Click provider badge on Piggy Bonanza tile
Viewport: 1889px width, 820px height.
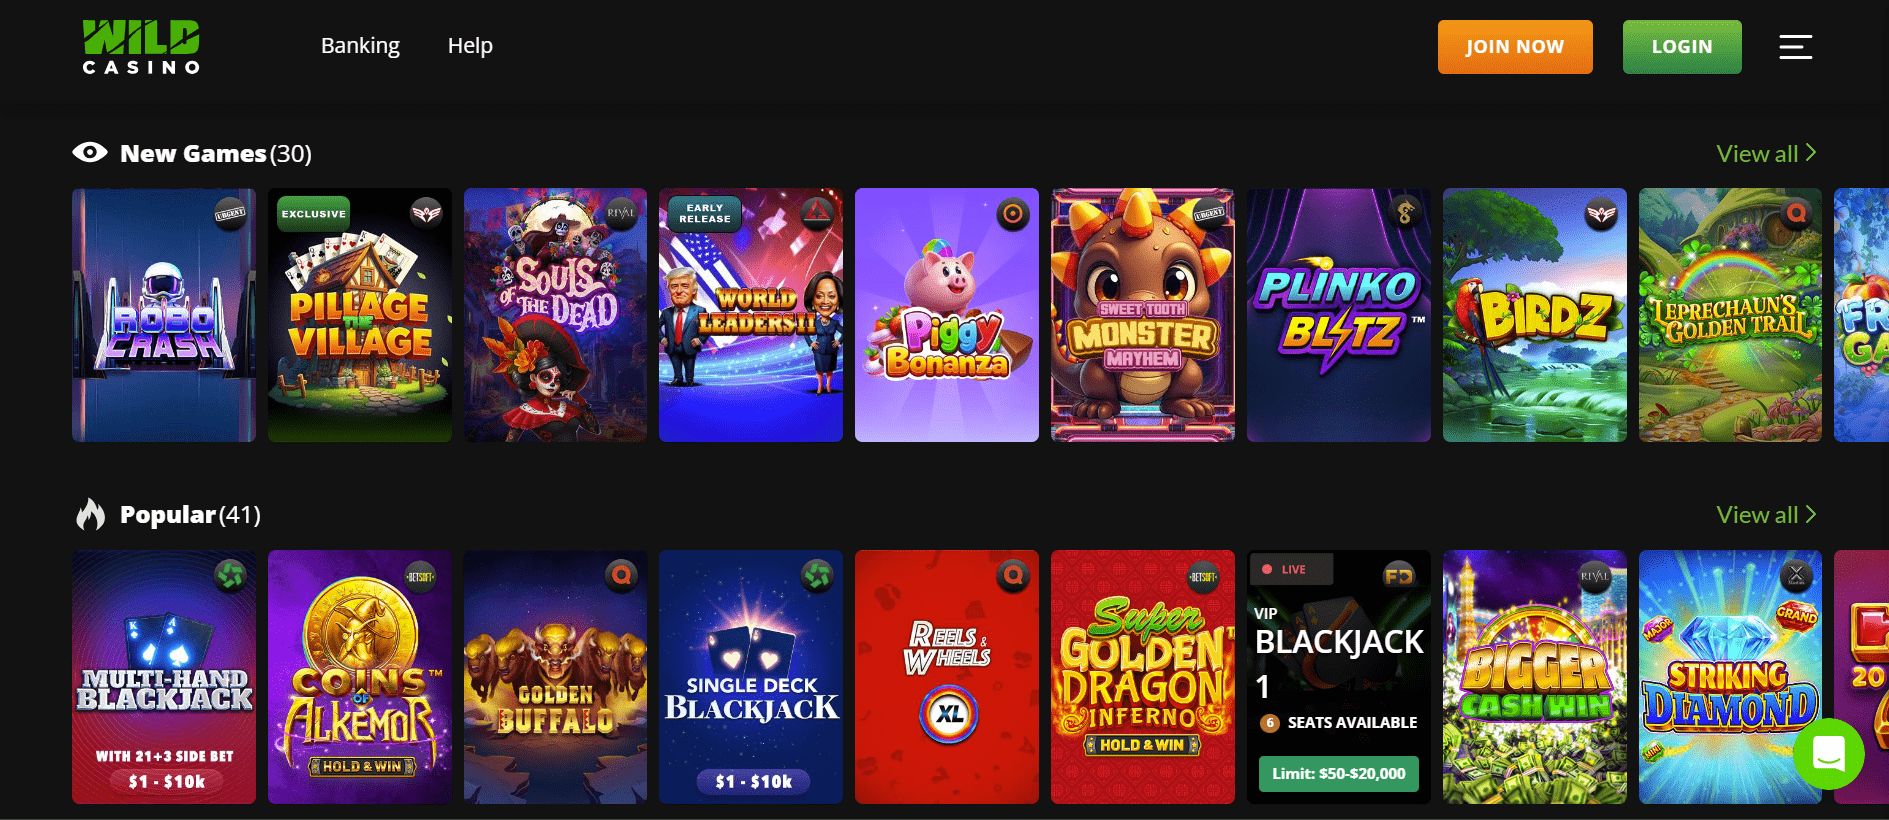(x=1013, y=214)
